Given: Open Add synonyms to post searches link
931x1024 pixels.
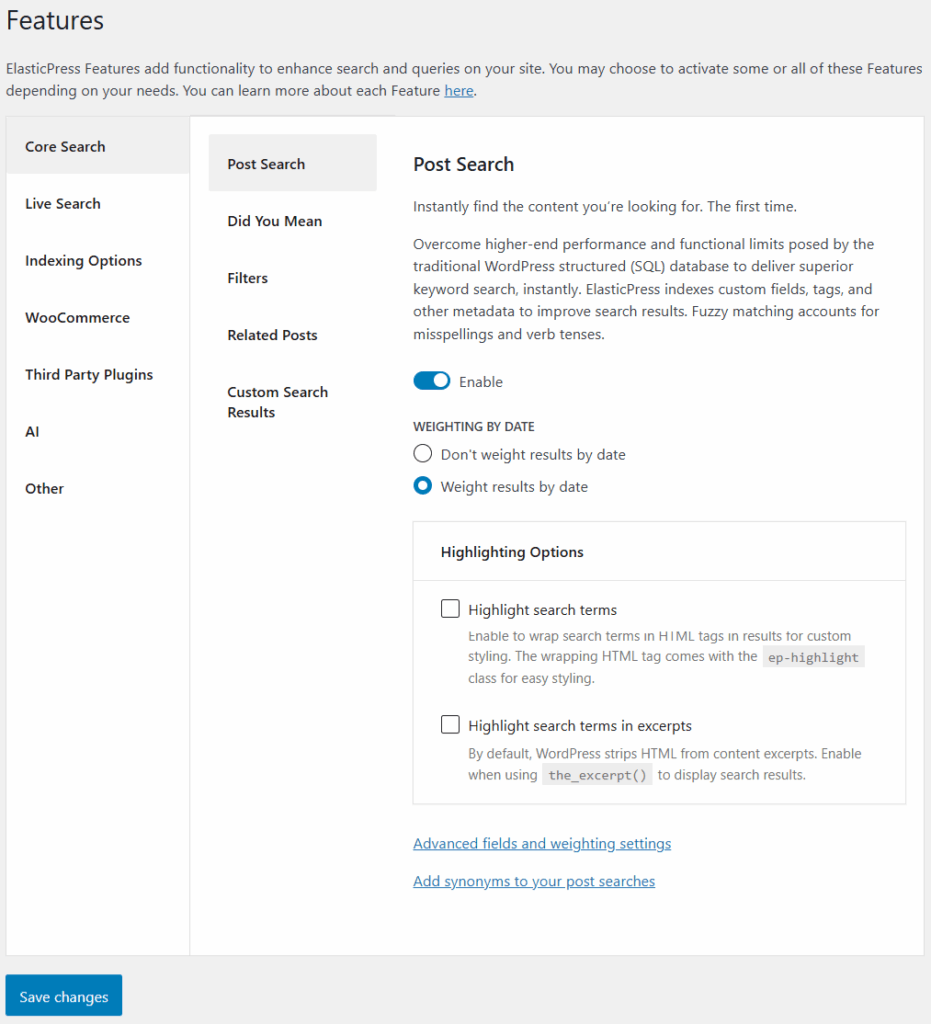Looking at the screenshot, I should click(x=534, y=882).
